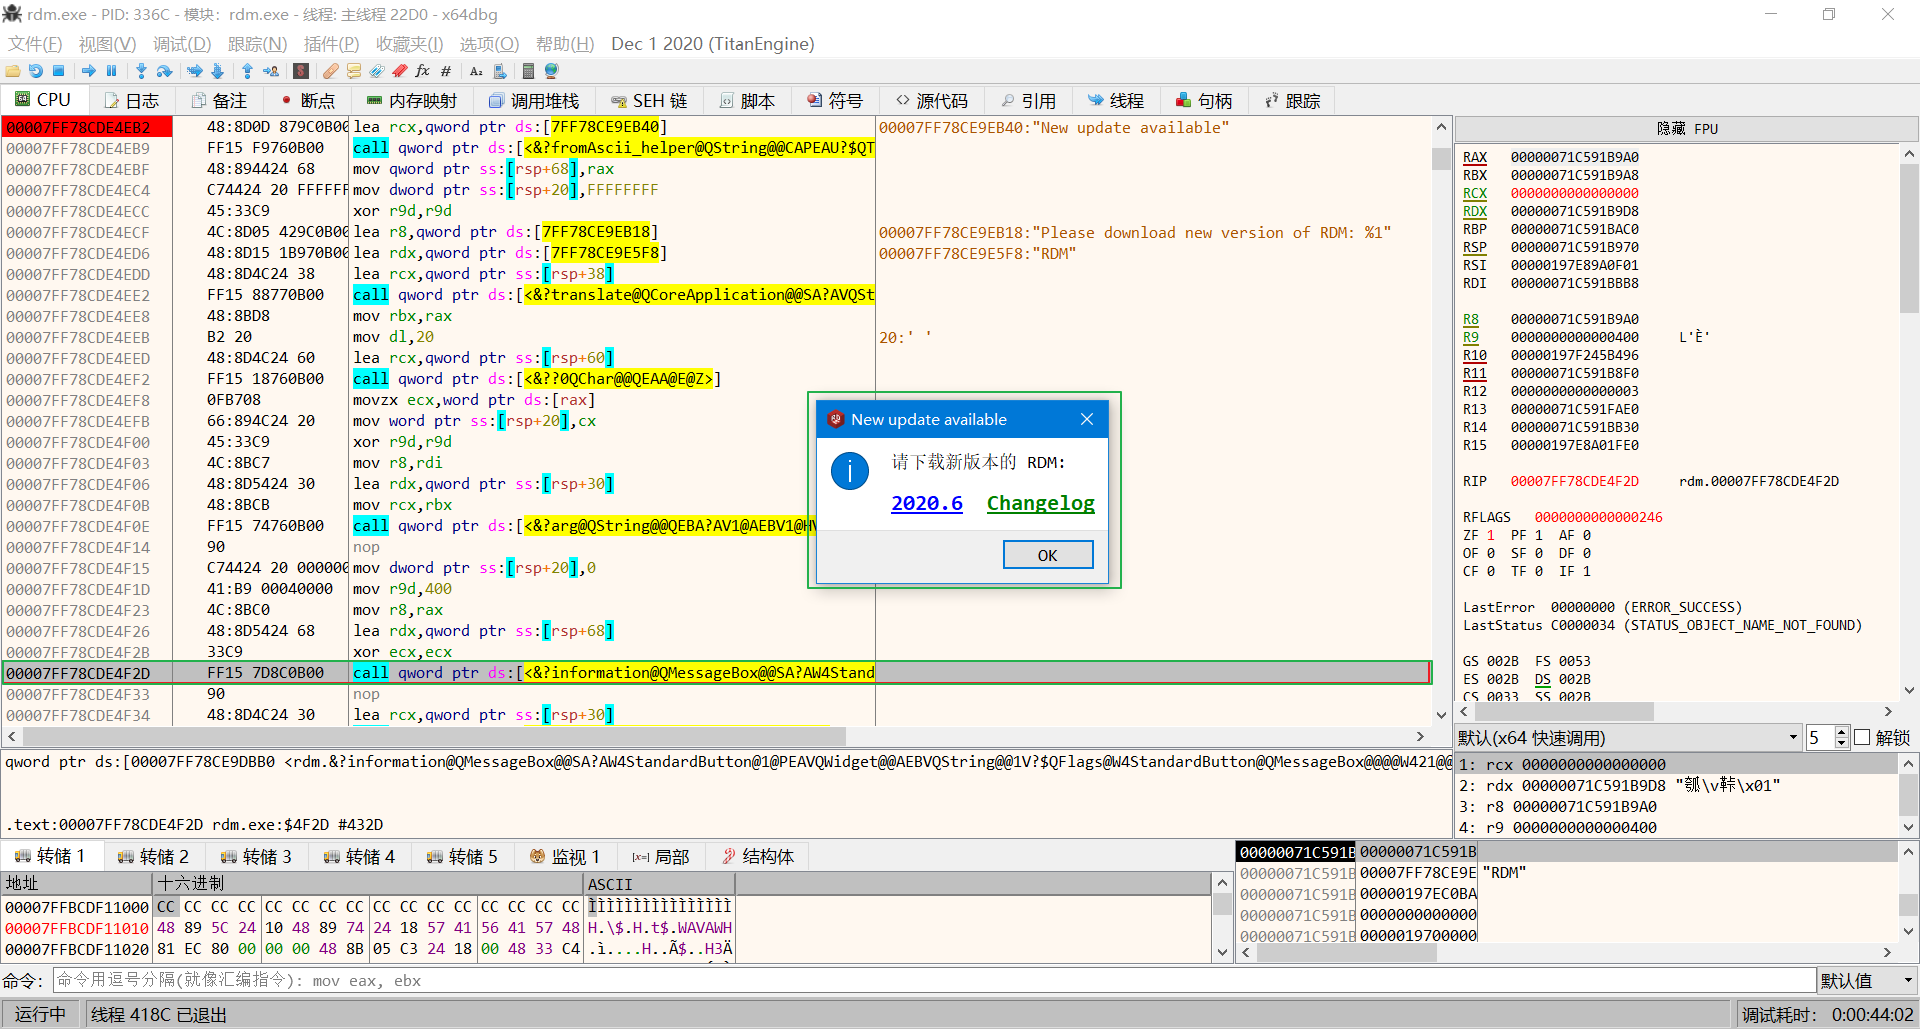1920x1029 pixels.
Task: Increase the argument count spinner value
Action: point(1842,733)
